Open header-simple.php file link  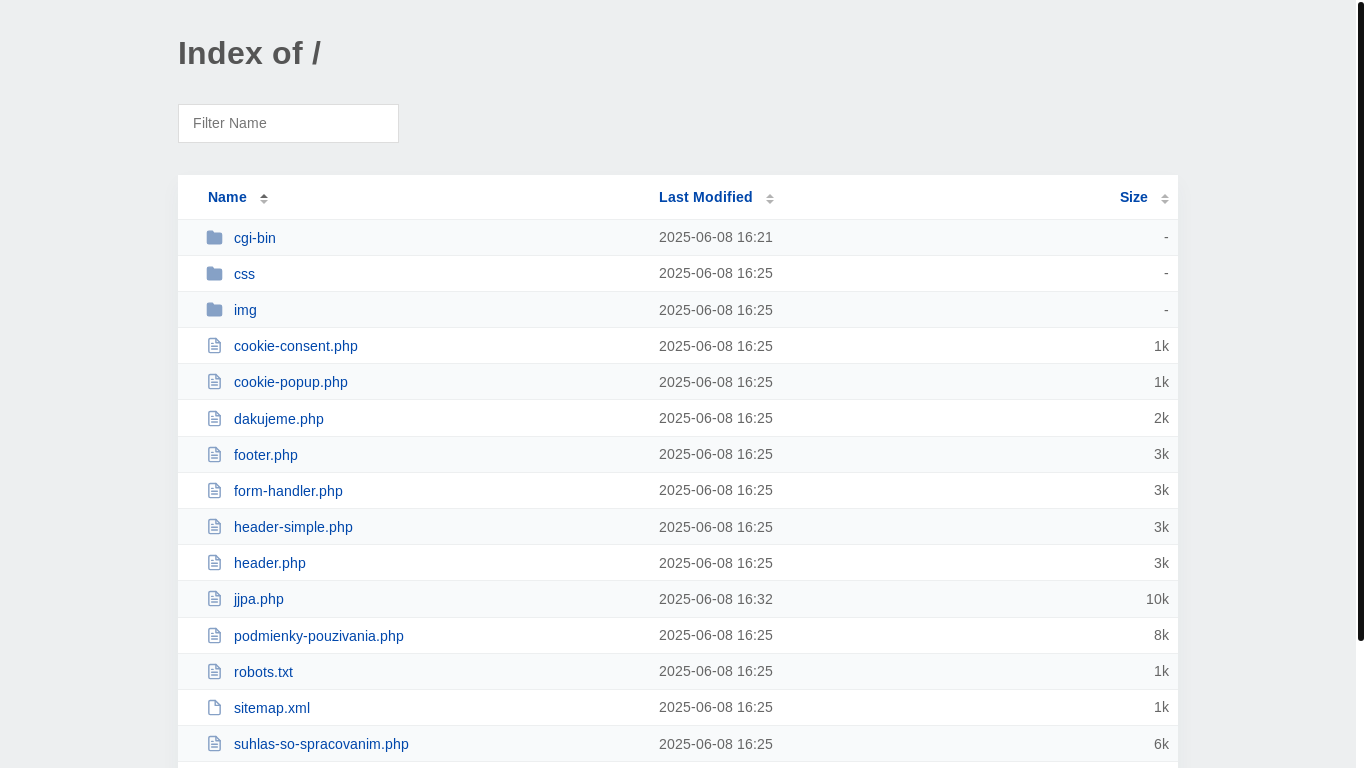pos(293,527)
